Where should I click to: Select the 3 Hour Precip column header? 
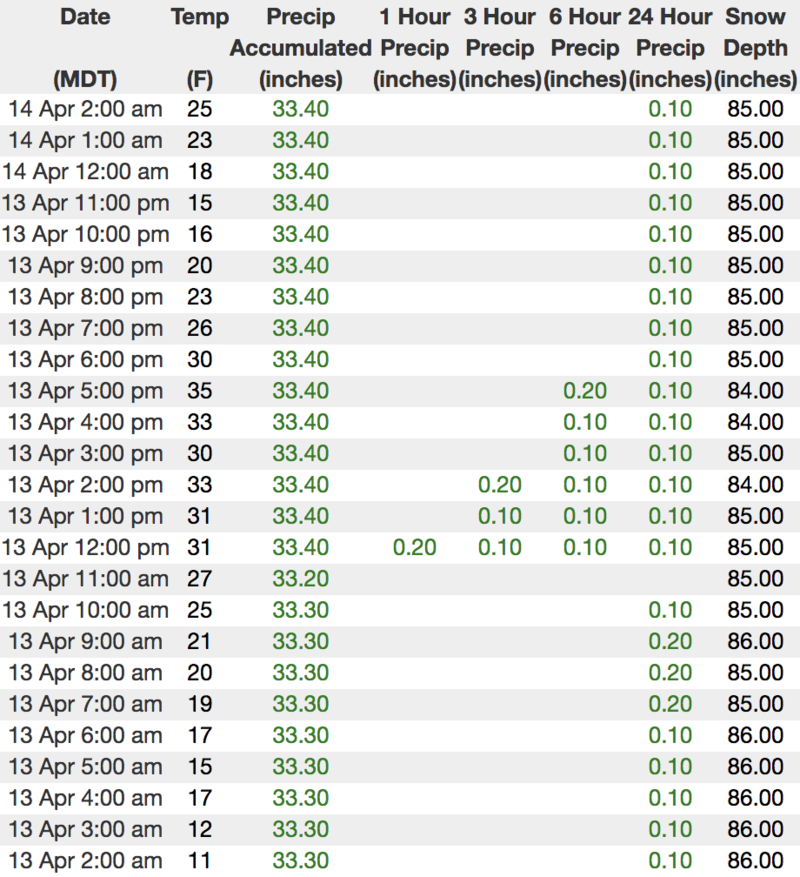500,47
